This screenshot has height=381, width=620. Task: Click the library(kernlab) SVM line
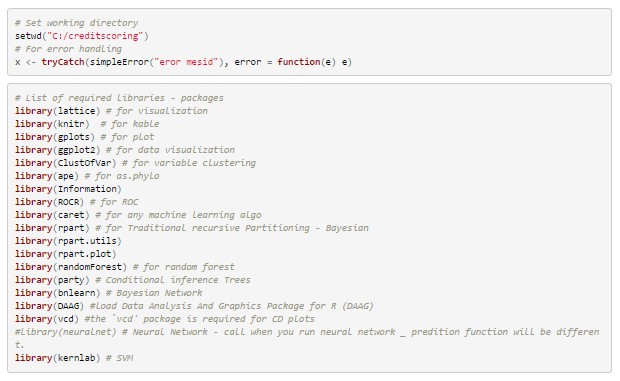[74, 358]
